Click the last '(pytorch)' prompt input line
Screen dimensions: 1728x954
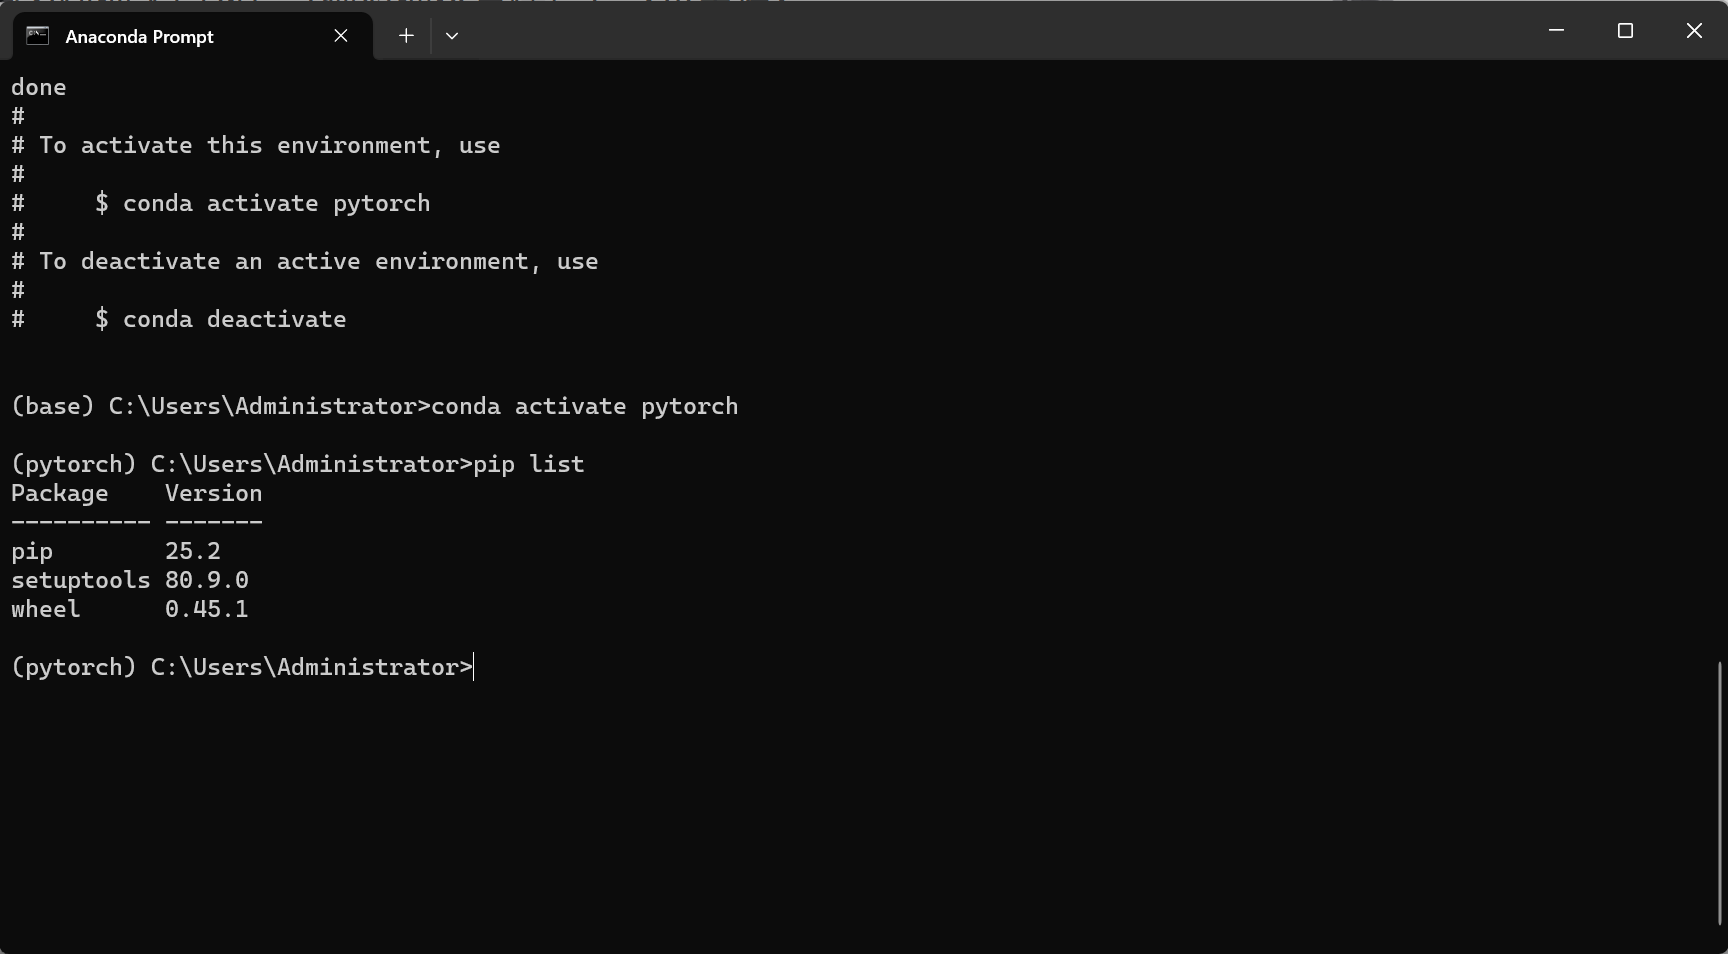242,667
